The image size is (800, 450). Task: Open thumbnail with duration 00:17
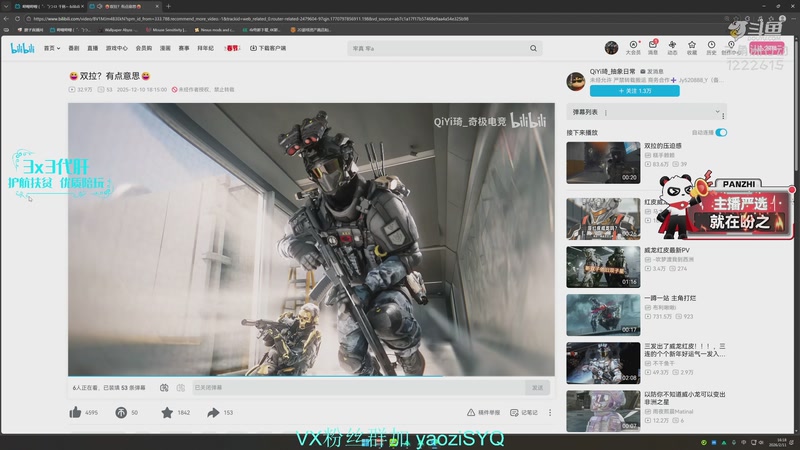click(x=603, y=315)
